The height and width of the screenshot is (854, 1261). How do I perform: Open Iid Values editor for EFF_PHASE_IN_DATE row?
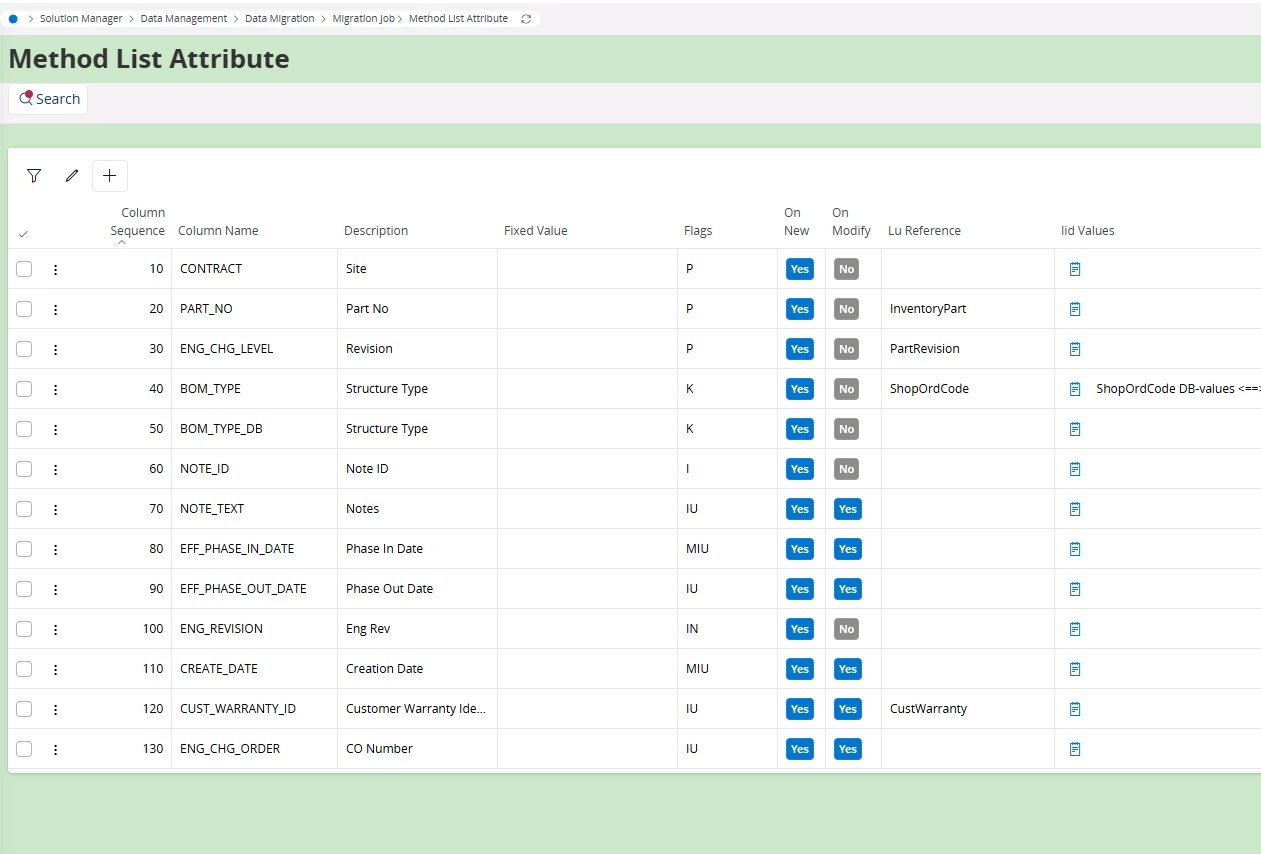(x=1075, y=549)
